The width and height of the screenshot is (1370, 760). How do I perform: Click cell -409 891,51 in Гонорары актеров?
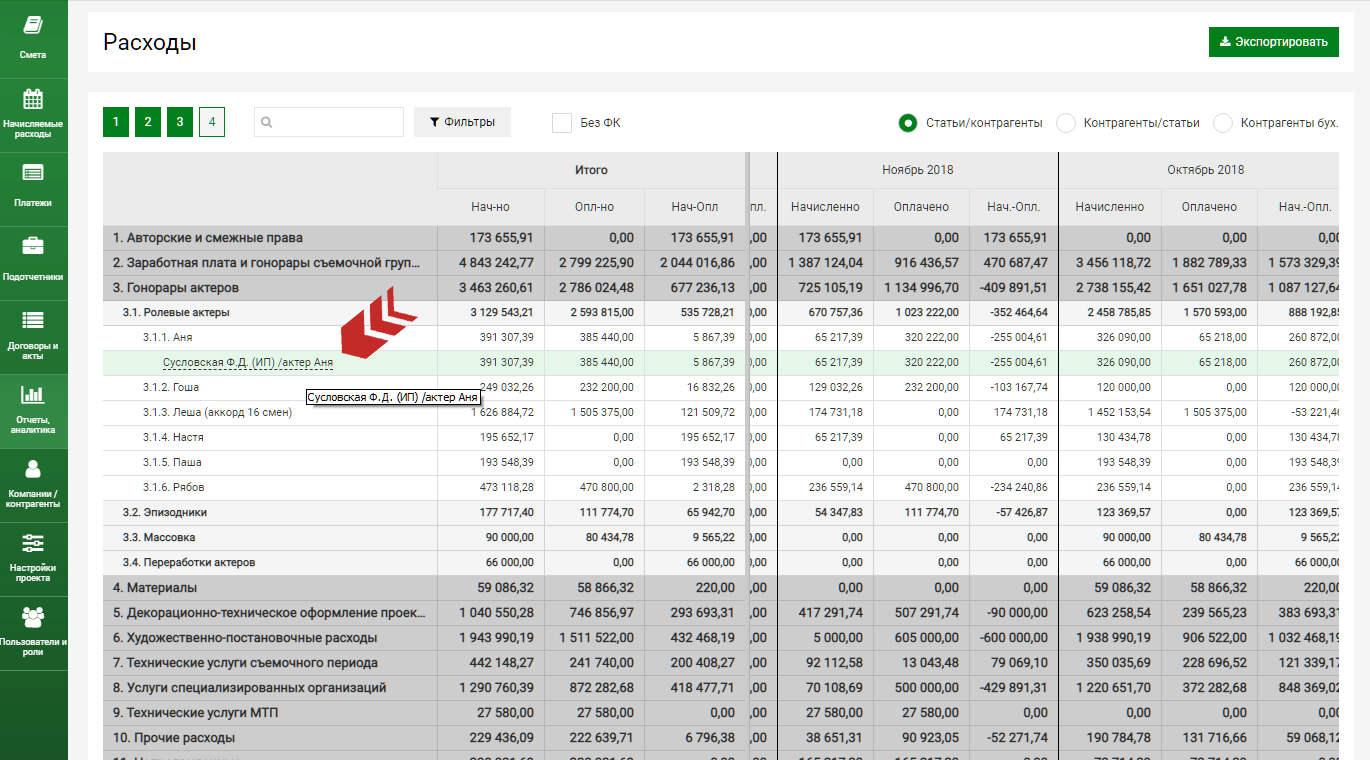coord(1012,288)
